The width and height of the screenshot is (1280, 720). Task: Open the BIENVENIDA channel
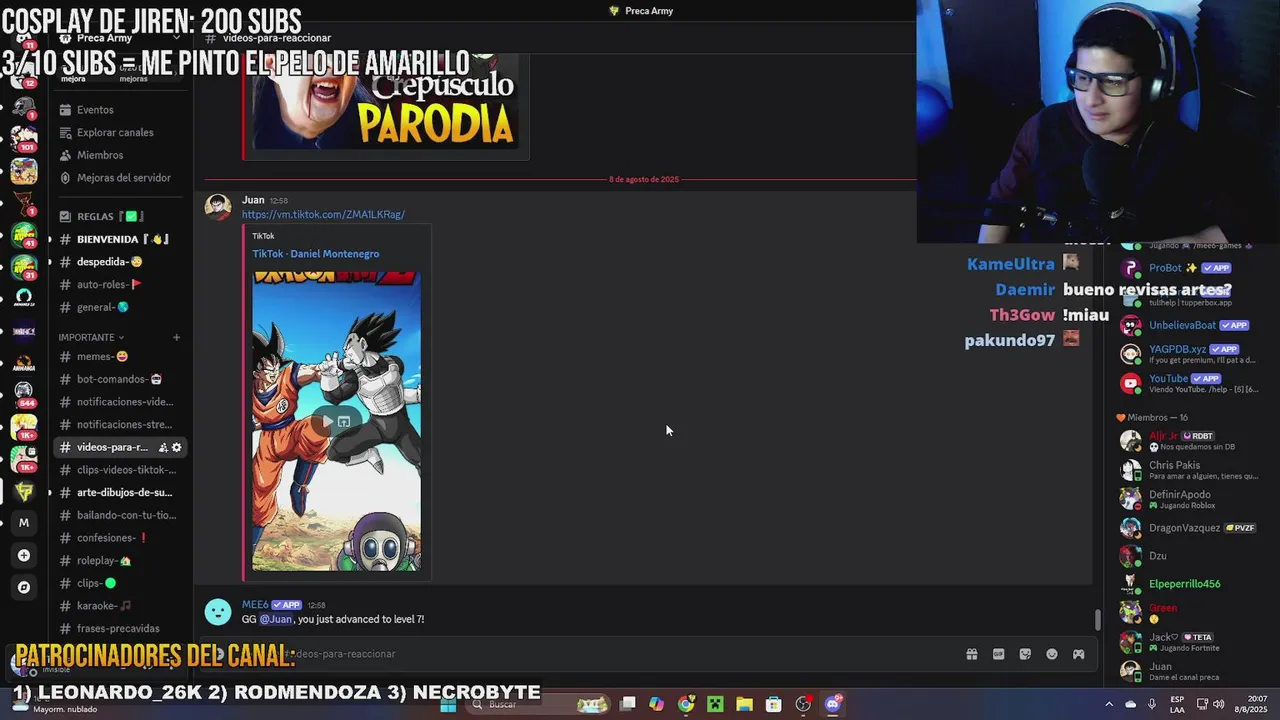coord(120,239)
